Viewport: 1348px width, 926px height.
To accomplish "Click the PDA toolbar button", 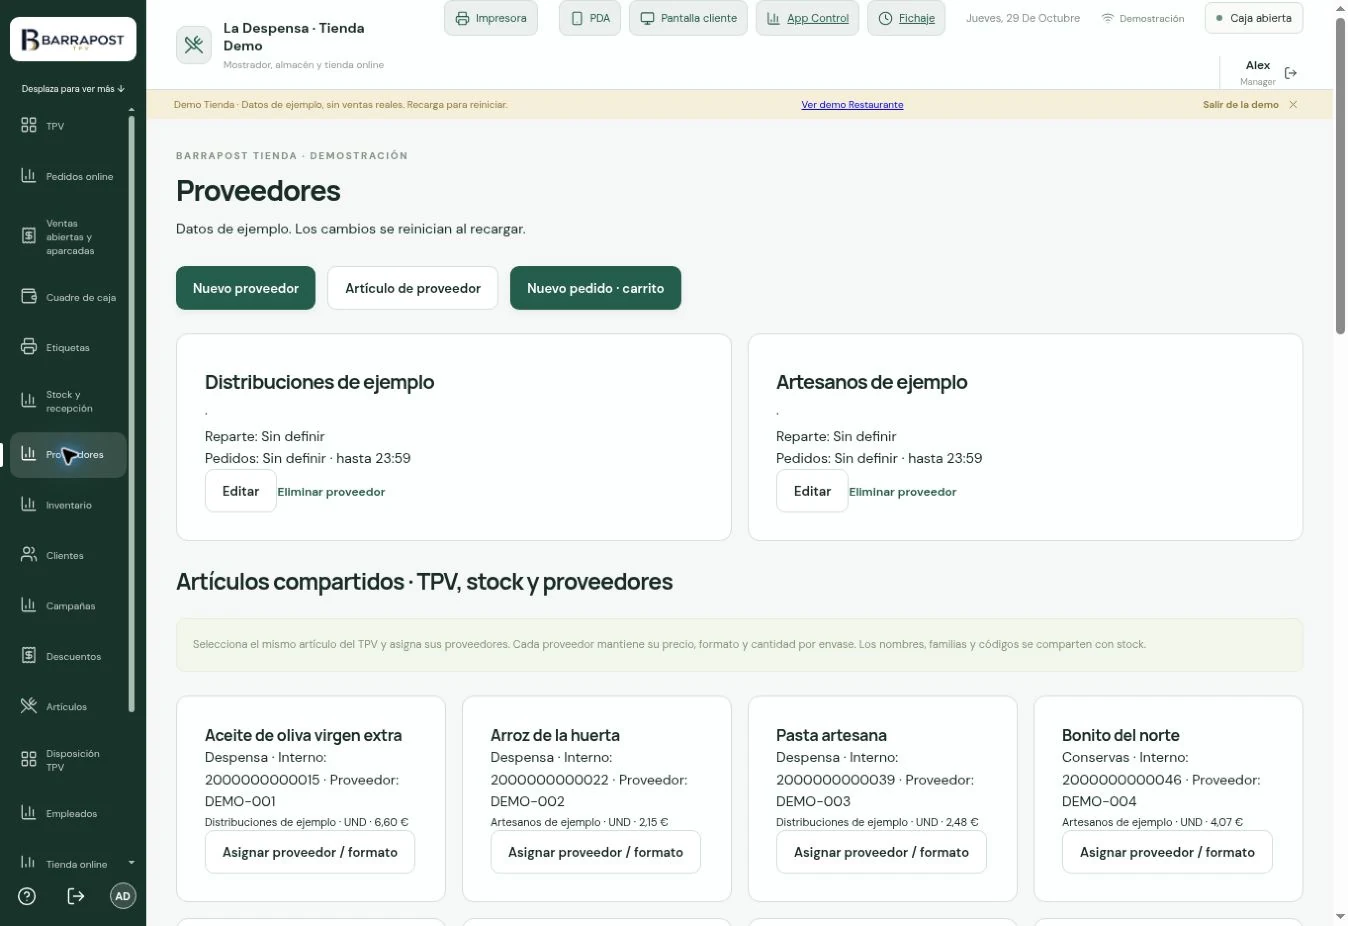I will (x=590, y=18).
